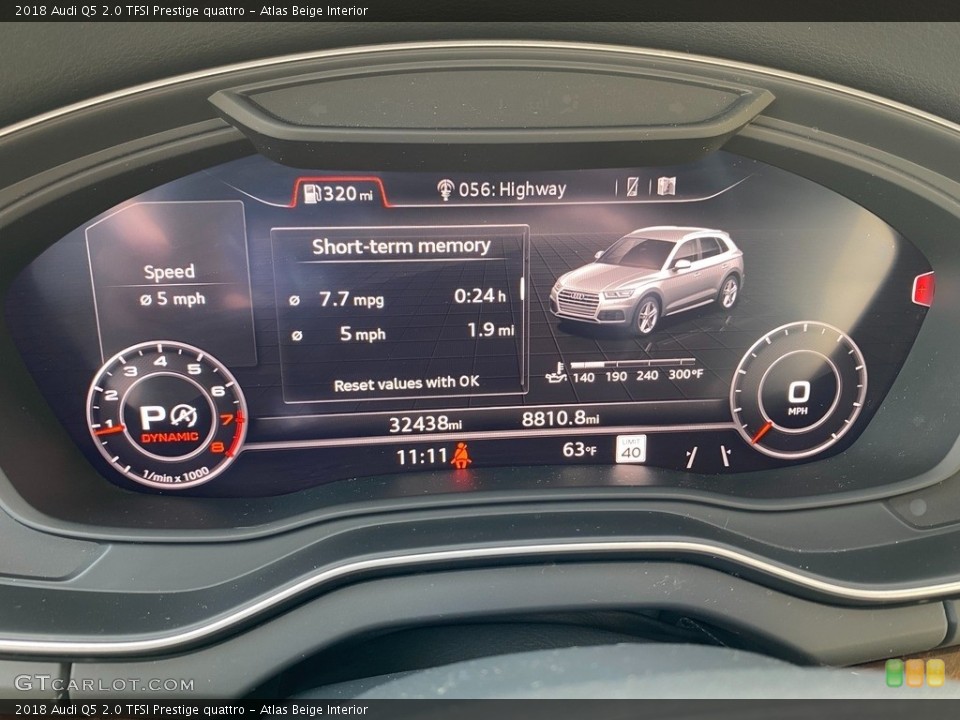960x720 pixels.
Task: Tap the 1/min x 1000 tachometer label
Action: pos(176,474)
